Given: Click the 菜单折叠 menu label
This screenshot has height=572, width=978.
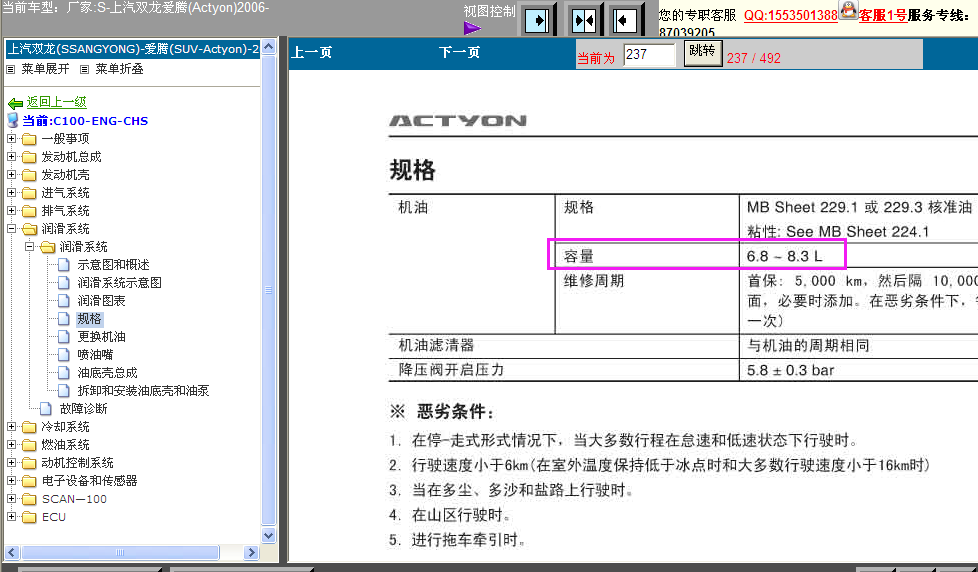Looking at the screenshot, I should tap(119, 69).
